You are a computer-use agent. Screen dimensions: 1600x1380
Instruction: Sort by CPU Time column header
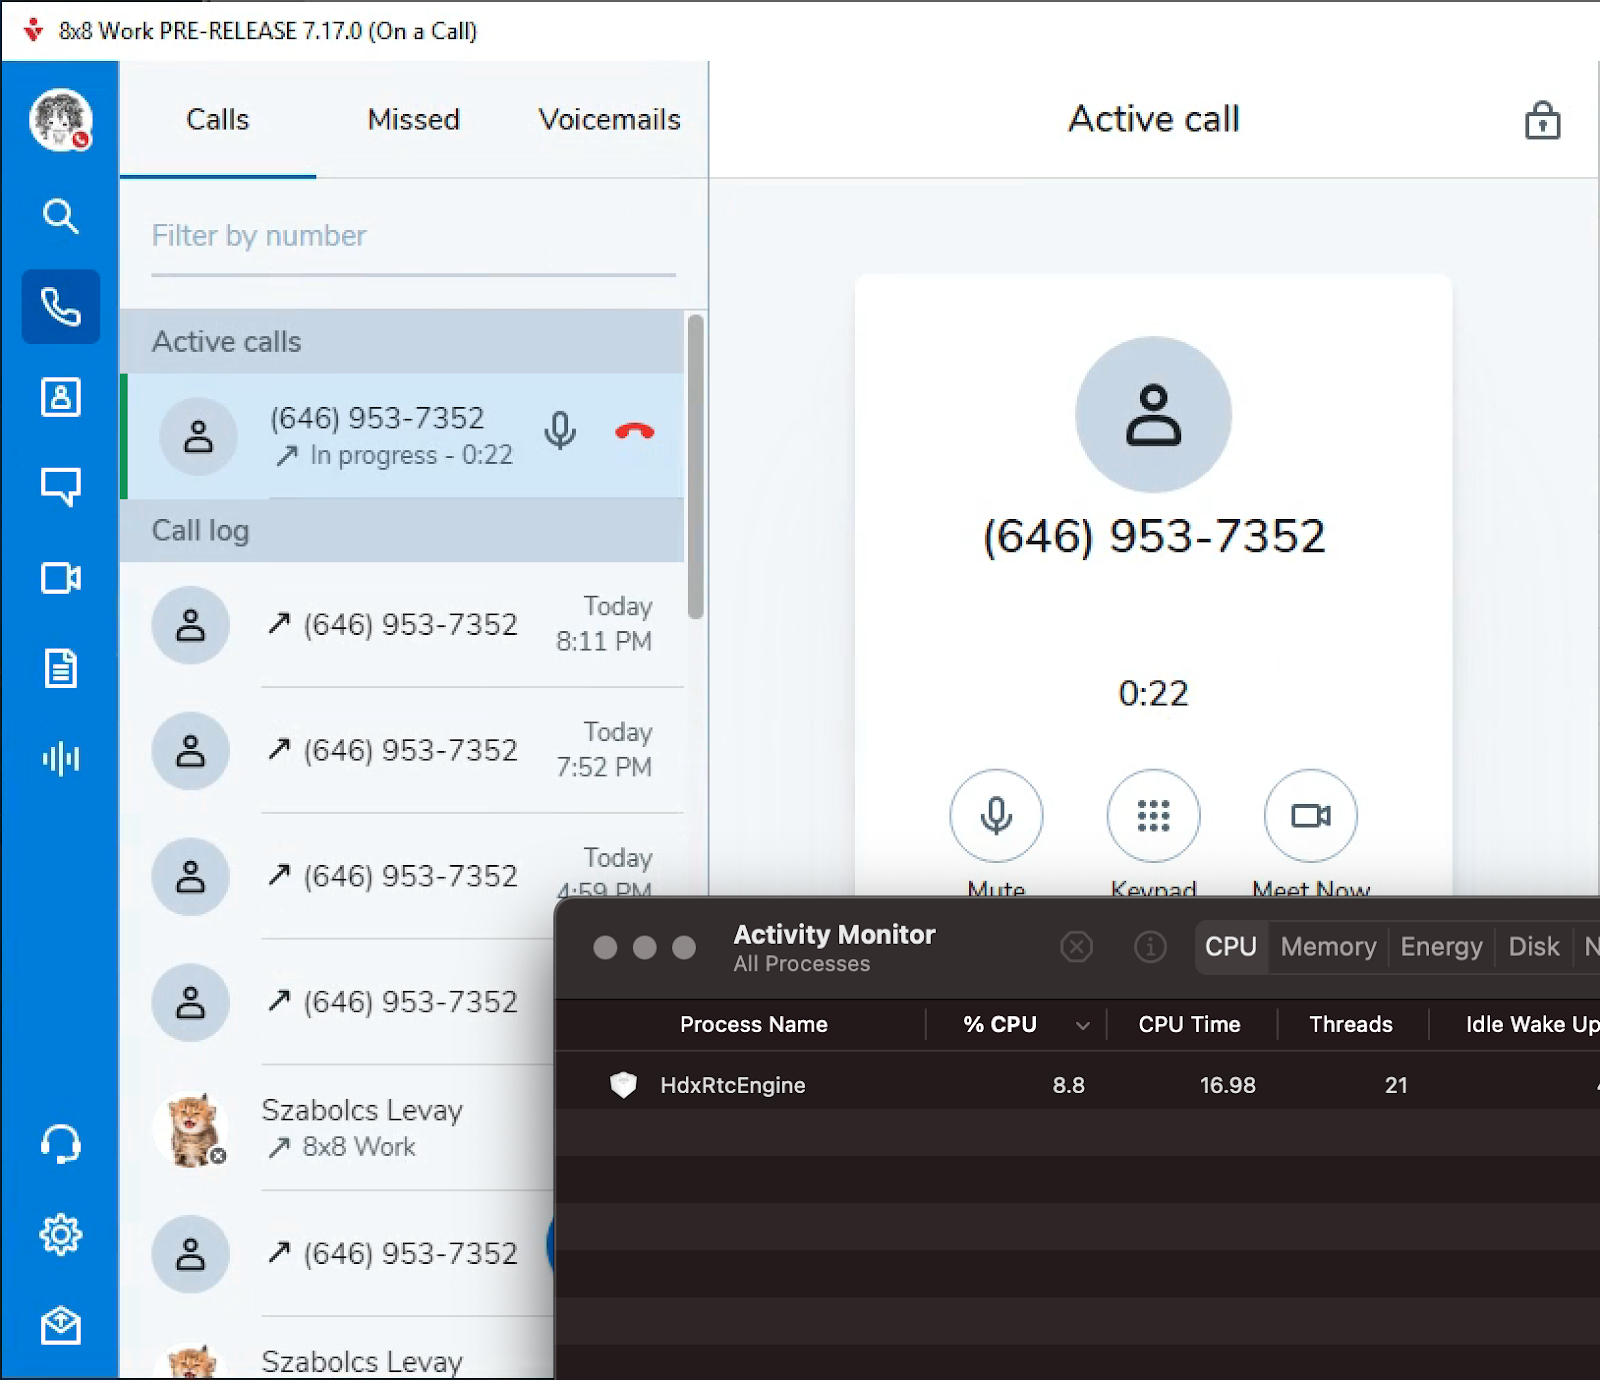pos(1190,1024)
